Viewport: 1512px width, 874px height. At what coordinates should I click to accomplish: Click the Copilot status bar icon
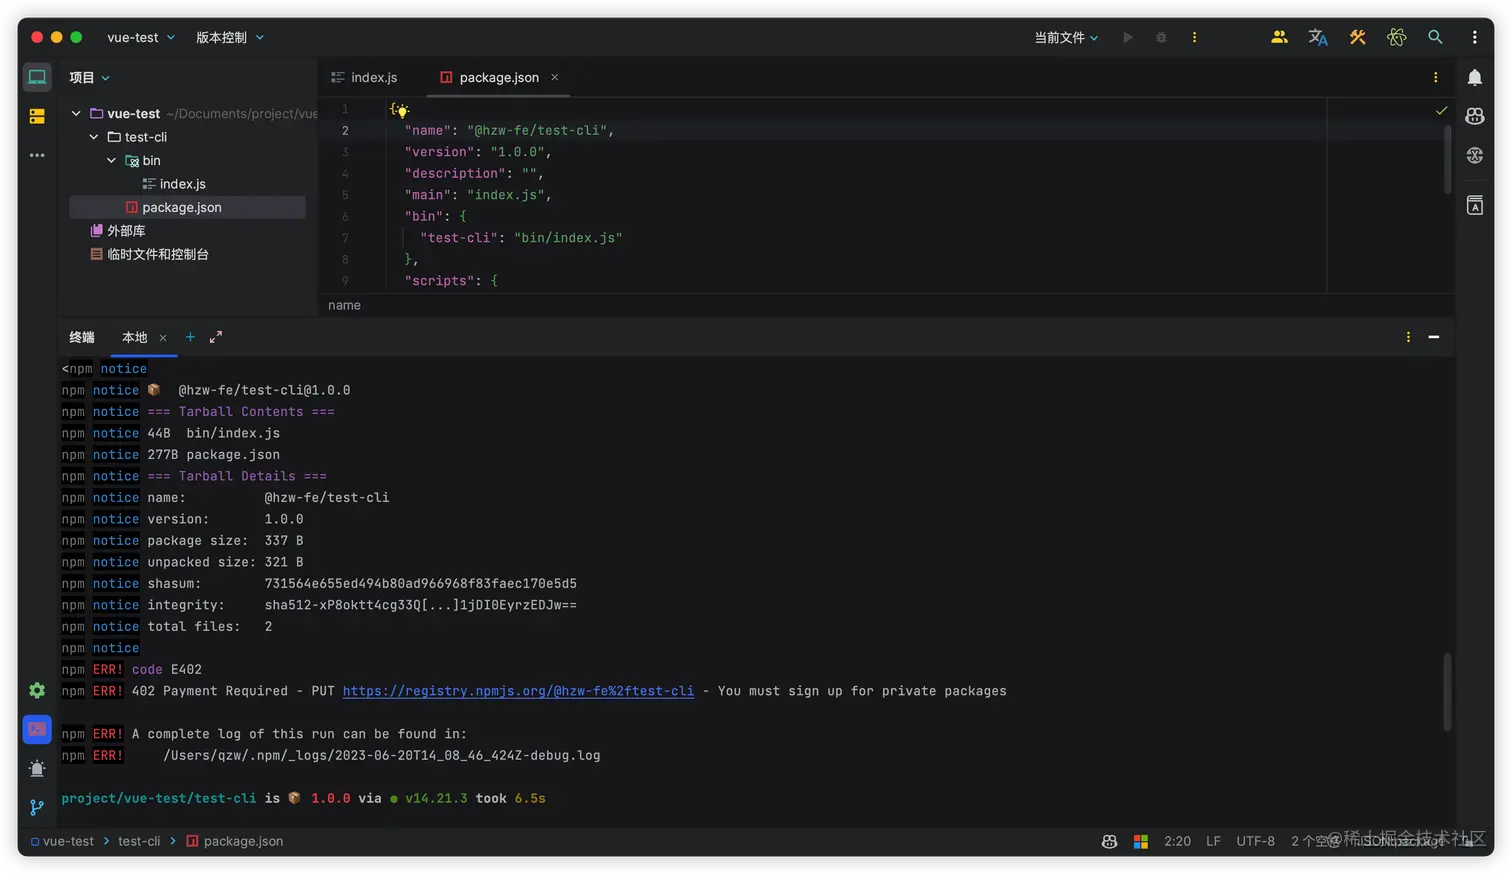coord(1109,841)
